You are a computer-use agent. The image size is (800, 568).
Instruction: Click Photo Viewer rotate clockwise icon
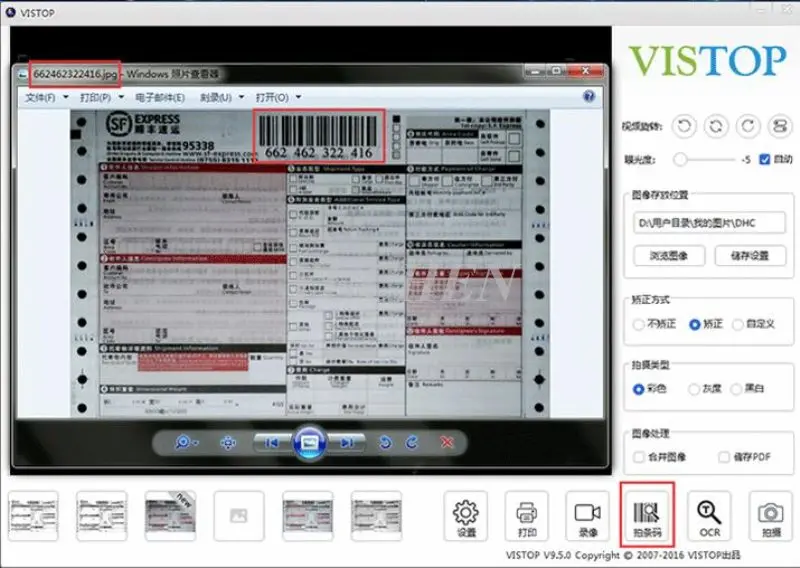[x=412, y=442]
